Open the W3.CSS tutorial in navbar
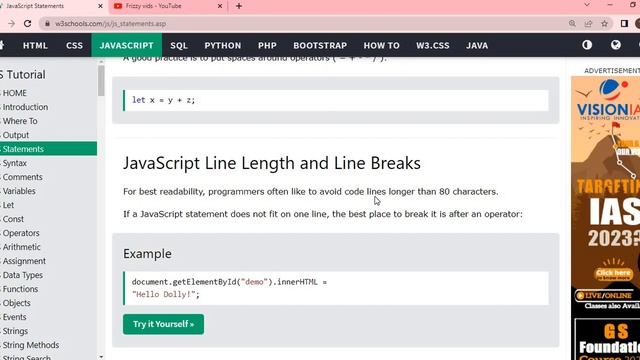This screenshot has height=360, width=640. (433, 45)
